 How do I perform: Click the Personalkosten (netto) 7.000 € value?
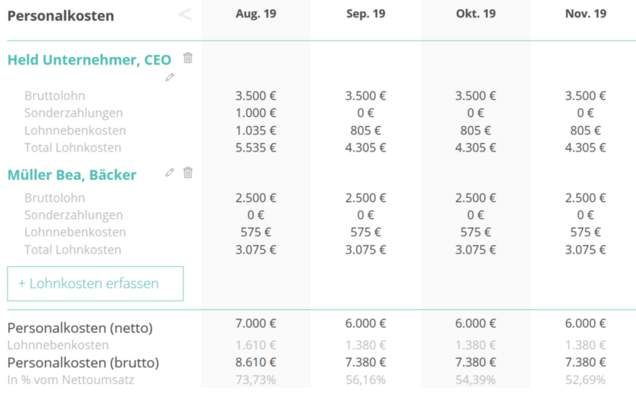point(256,323)
